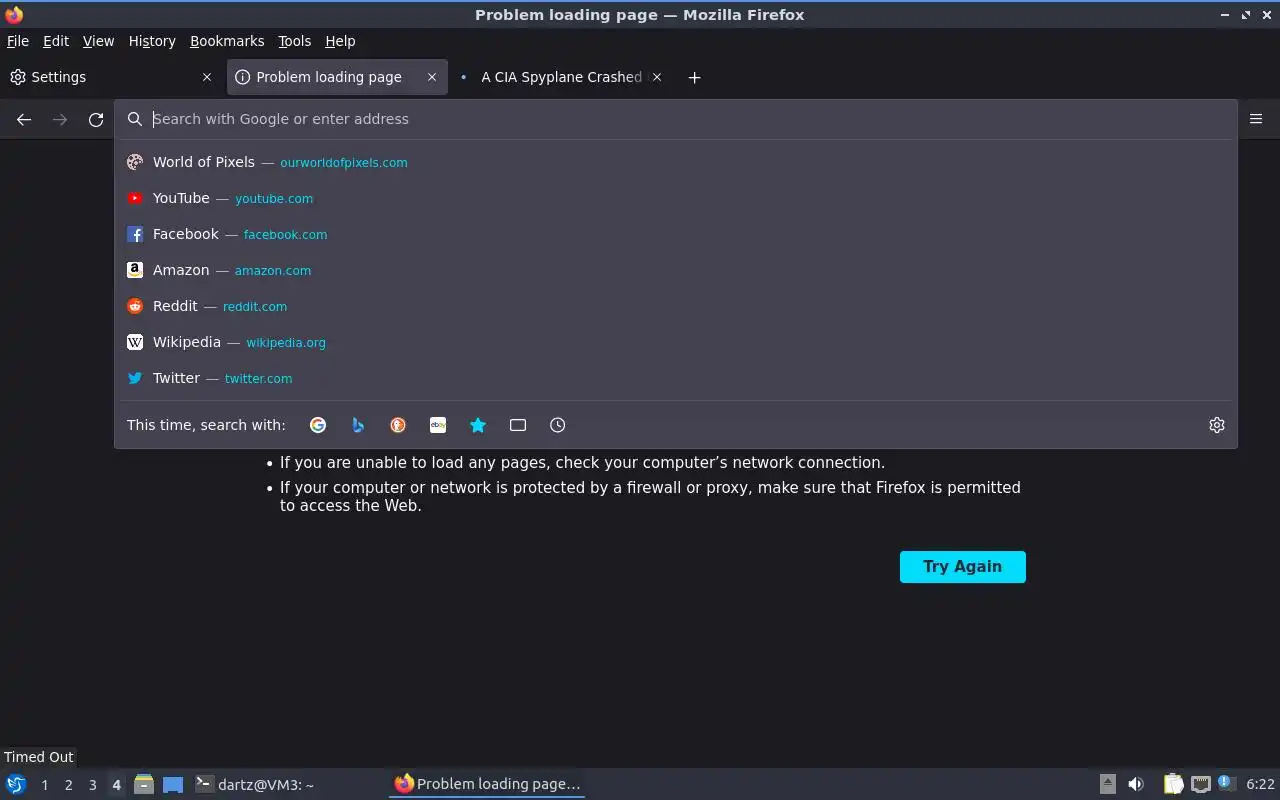Open the Edit menu
1280x800 pixels.
pyautogui.click(x=56, y=41)
